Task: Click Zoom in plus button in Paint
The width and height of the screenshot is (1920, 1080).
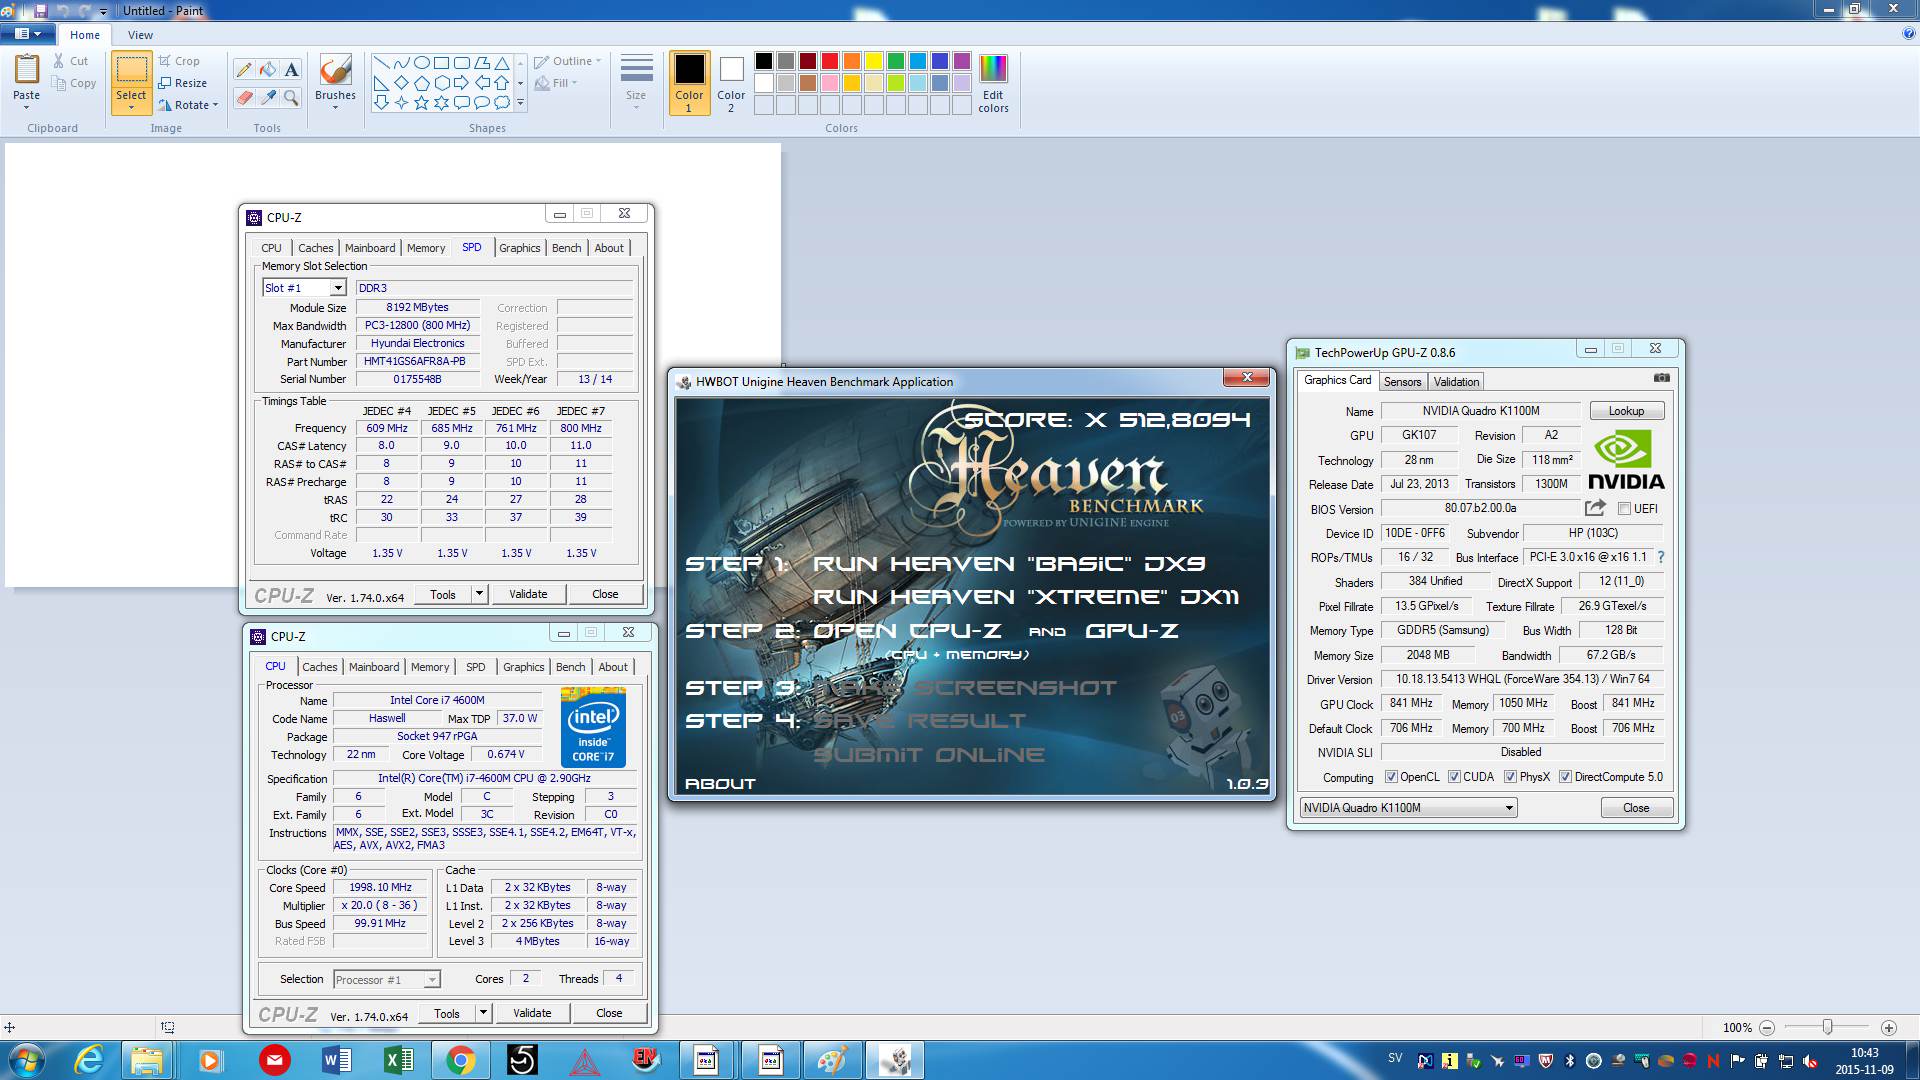Action: (x=1889, y=1027)
